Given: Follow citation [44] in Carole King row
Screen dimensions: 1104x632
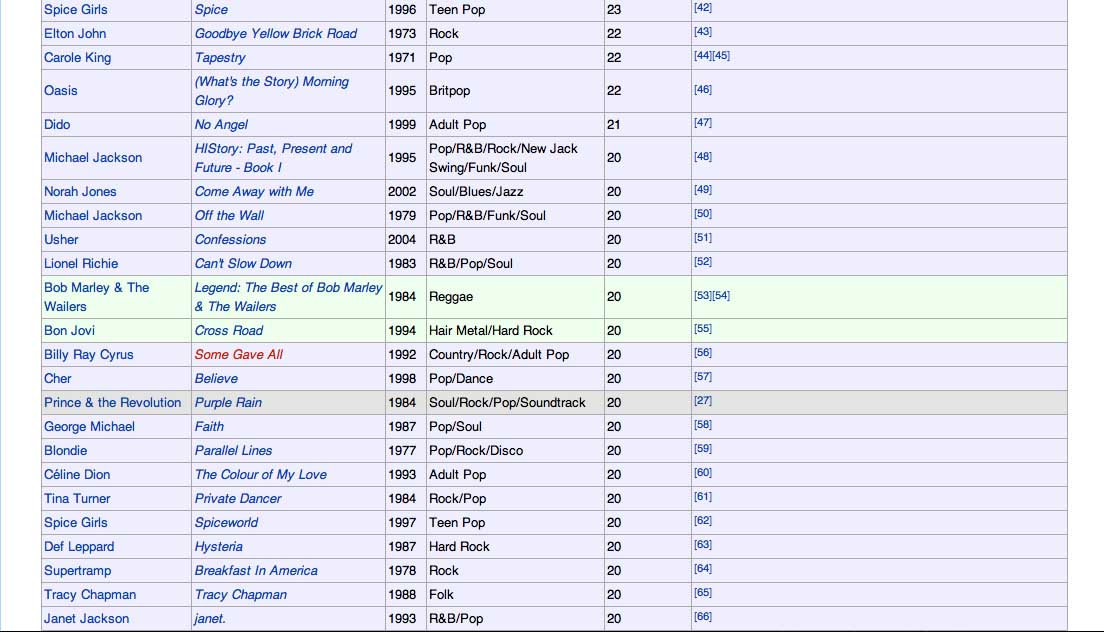Looking at the screenshot, I should pyautogui.click(x=703, y=56).
